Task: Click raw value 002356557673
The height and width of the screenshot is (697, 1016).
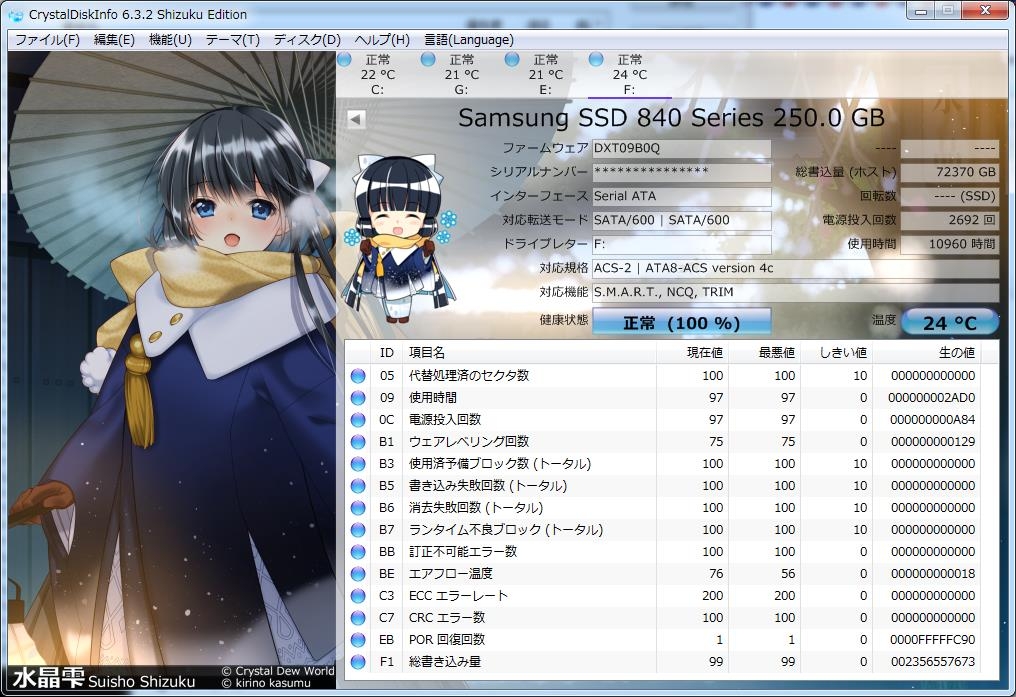Action: (x=933, y=662)
